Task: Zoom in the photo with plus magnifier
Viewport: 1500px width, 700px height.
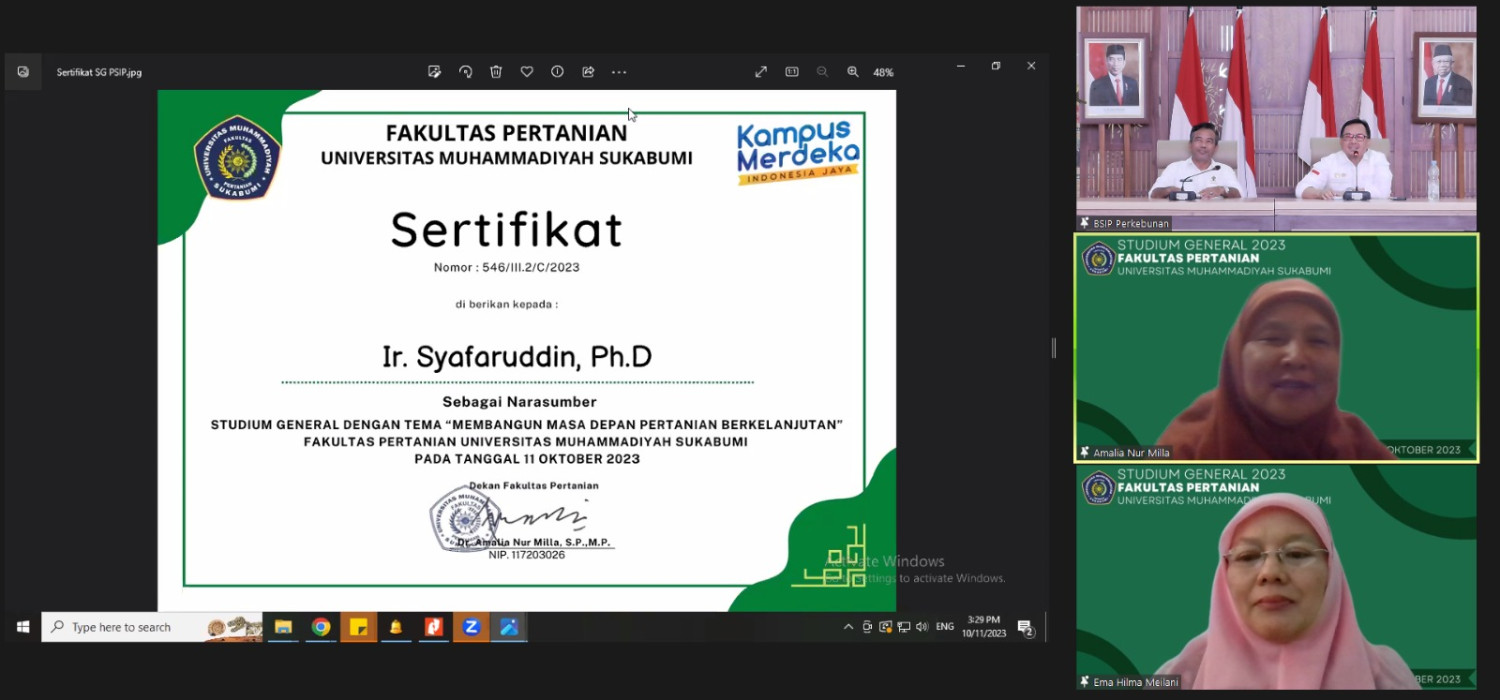Action: point(853,72)
